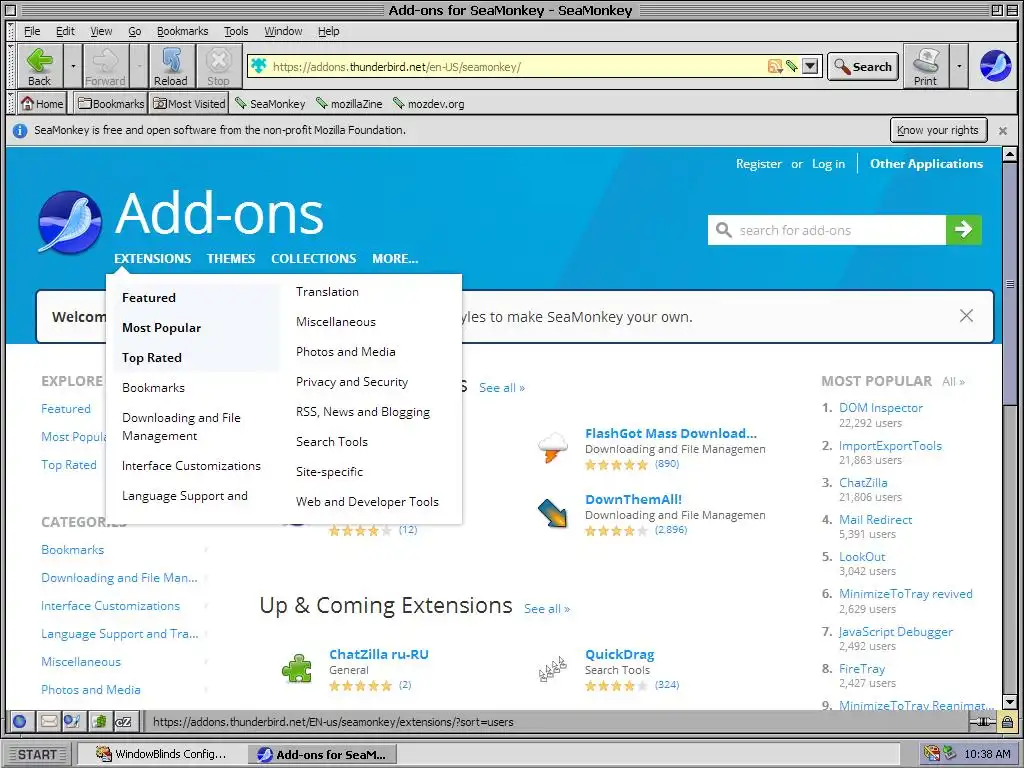Choose Privacy and Security from dropdown
This screenshot has height=768, width=1024.
[x=352, y=382]
